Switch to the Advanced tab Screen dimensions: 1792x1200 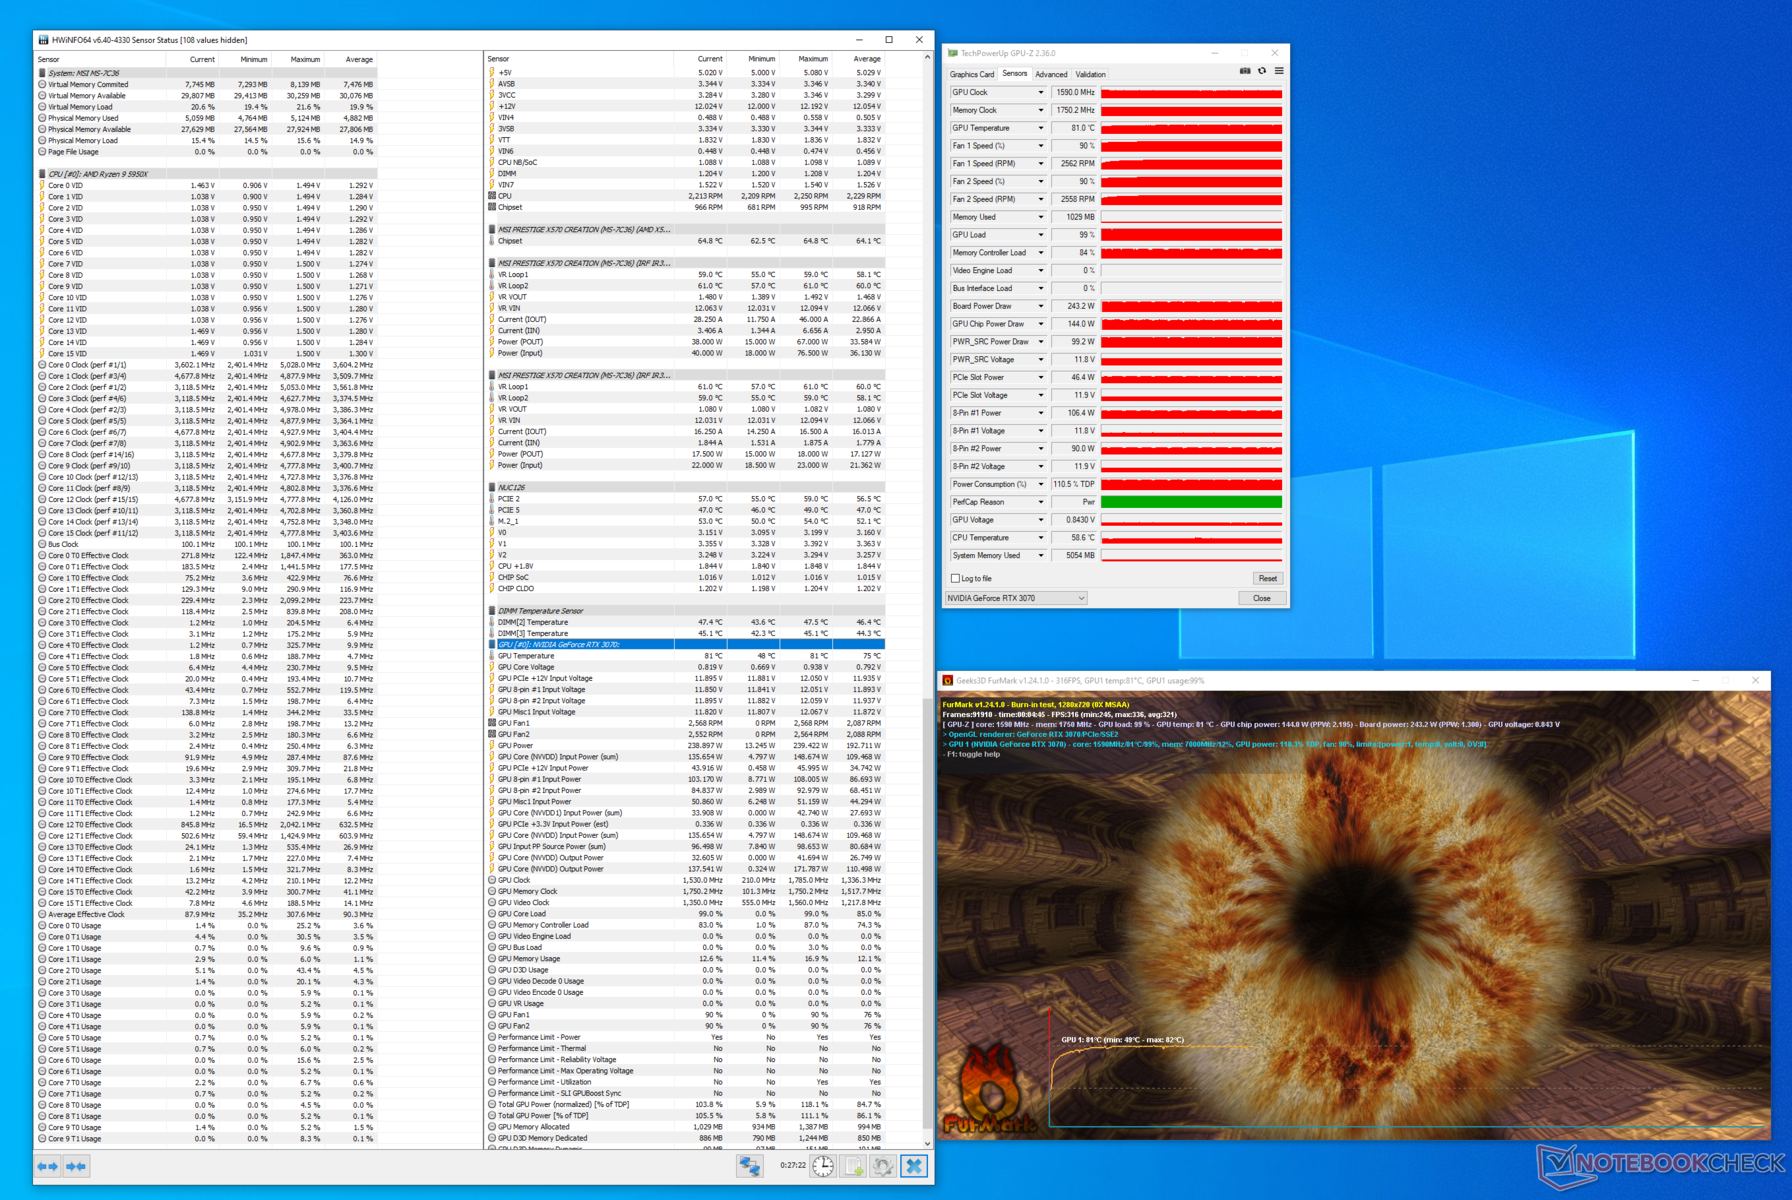pyautogui.click(x=1051, y=74)
